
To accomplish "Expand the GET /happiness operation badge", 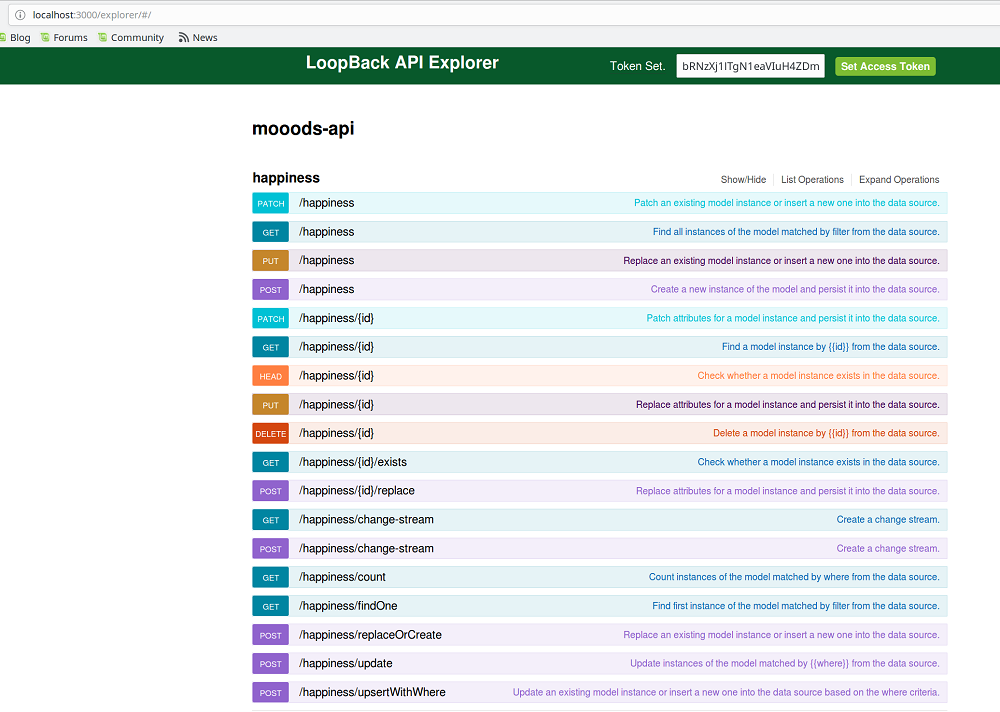I will [x=270, y=232].
